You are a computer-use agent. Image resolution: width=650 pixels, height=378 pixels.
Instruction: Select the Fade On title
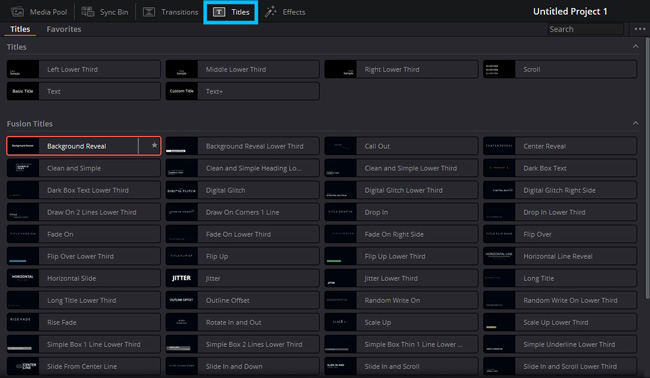click(84, 234)
